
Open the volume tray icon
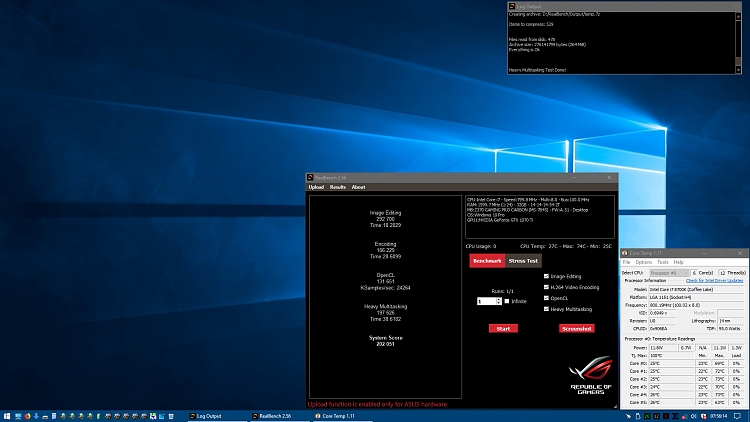(694, 416)
